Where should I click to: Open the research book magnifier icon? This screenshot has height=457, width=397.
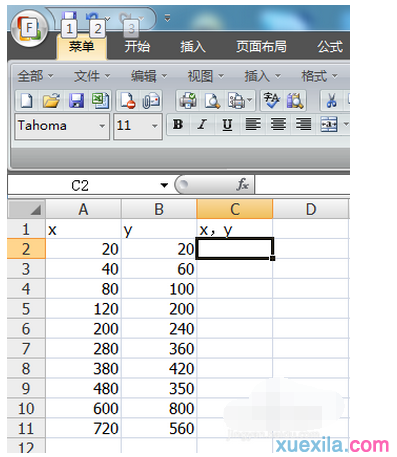[295, 100]
